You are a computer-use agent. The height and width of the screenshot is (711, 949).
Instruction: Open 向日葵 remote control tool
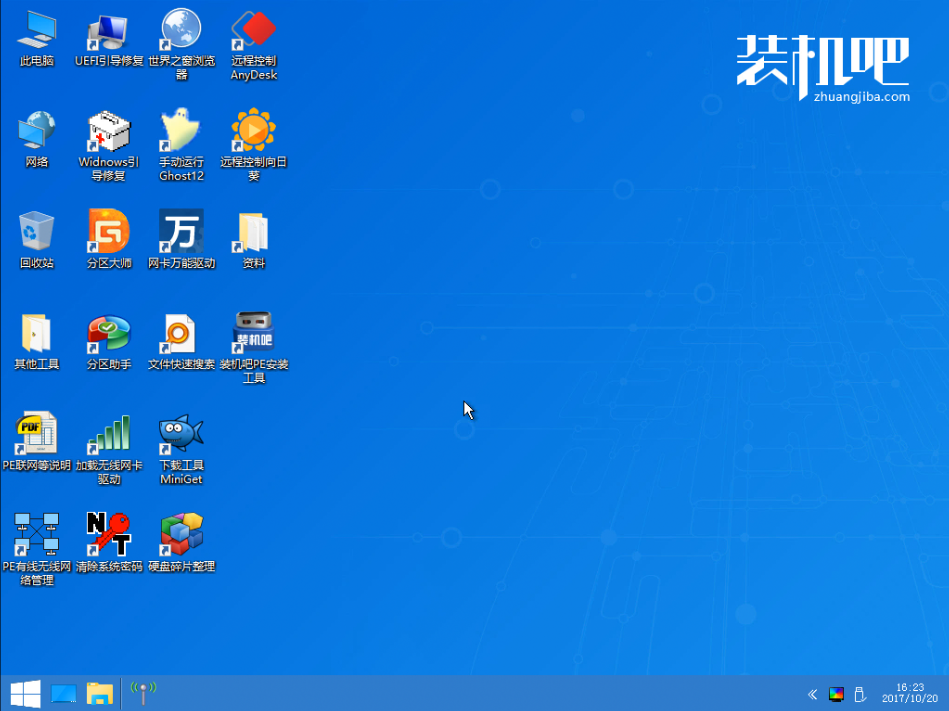(253, 130)
